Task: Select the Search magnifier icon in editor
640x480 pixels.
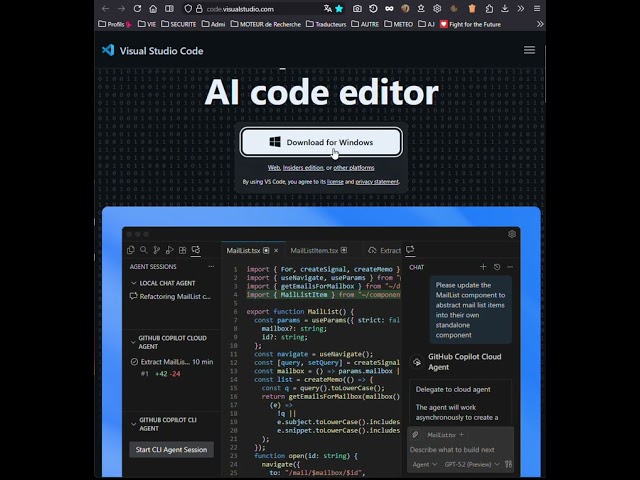Action: click(144, 250)
